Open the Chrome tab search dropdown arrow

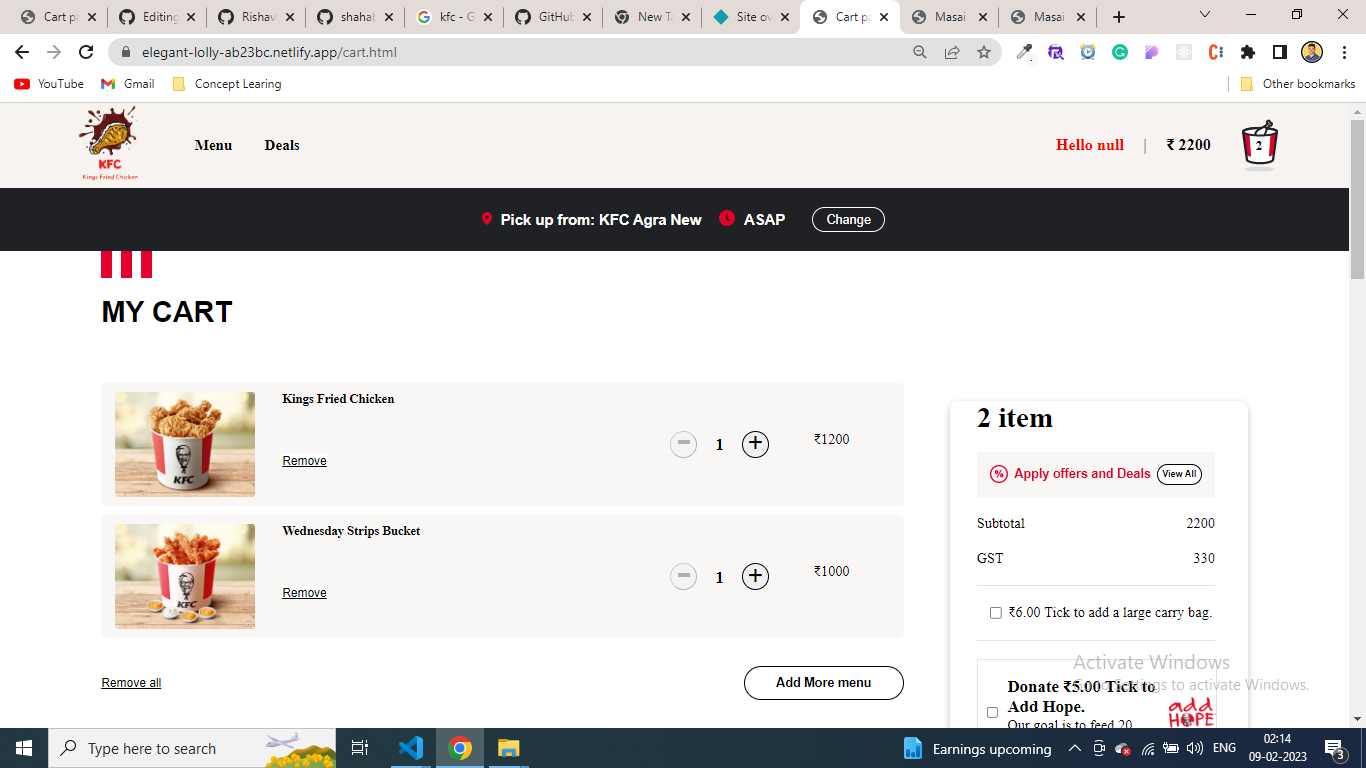[x=1205, y=15]
